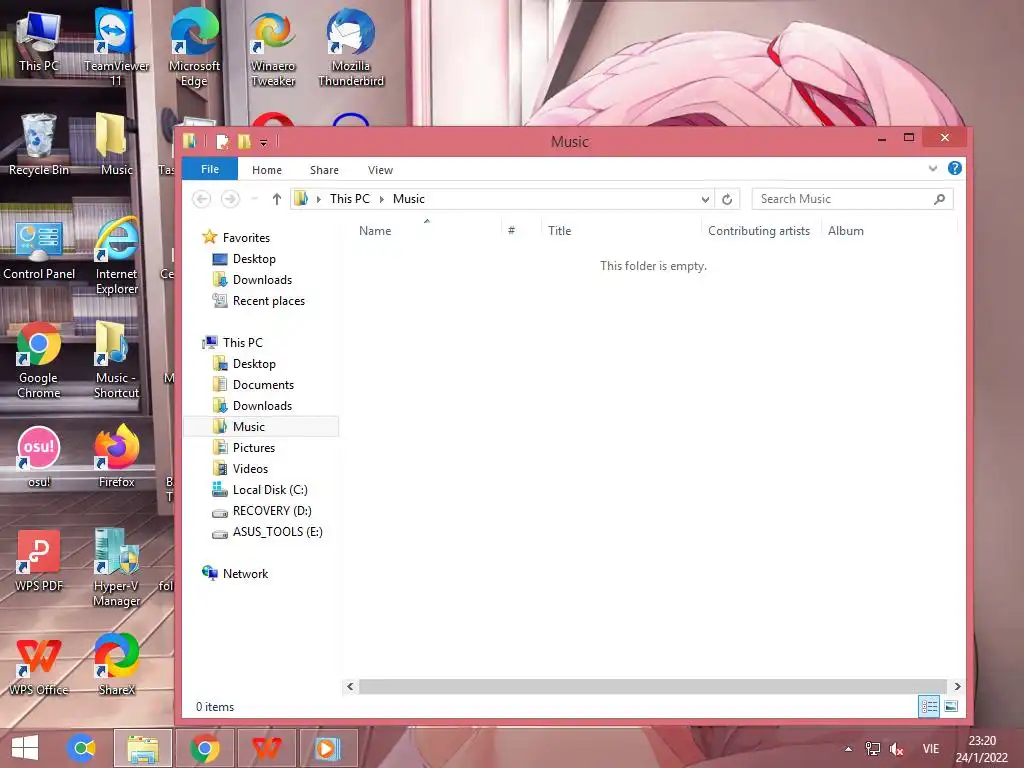The width and height of the screenshot is (1024, 768).
Task: Select the Mozilla Thunderbird desktop icon
Action: [x=351, y=48]
